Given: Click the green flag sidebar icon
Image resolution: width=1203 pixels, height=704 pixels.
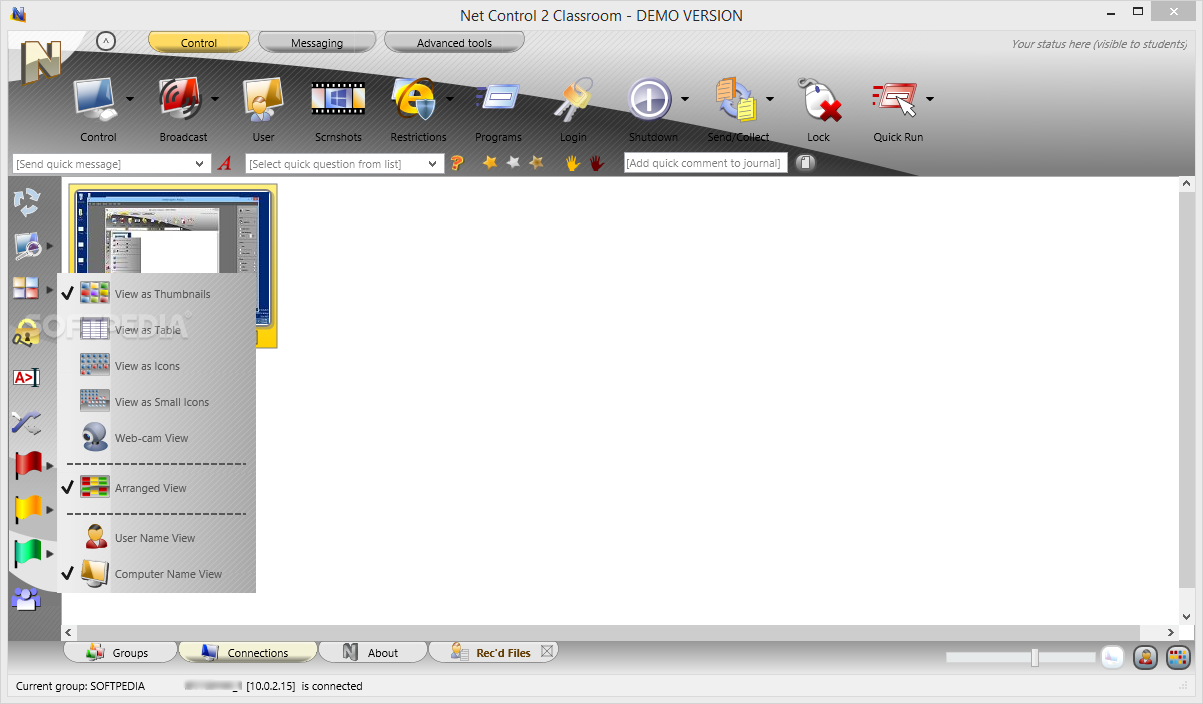Looking at the screenshot, I should click(x=27, y=554).
